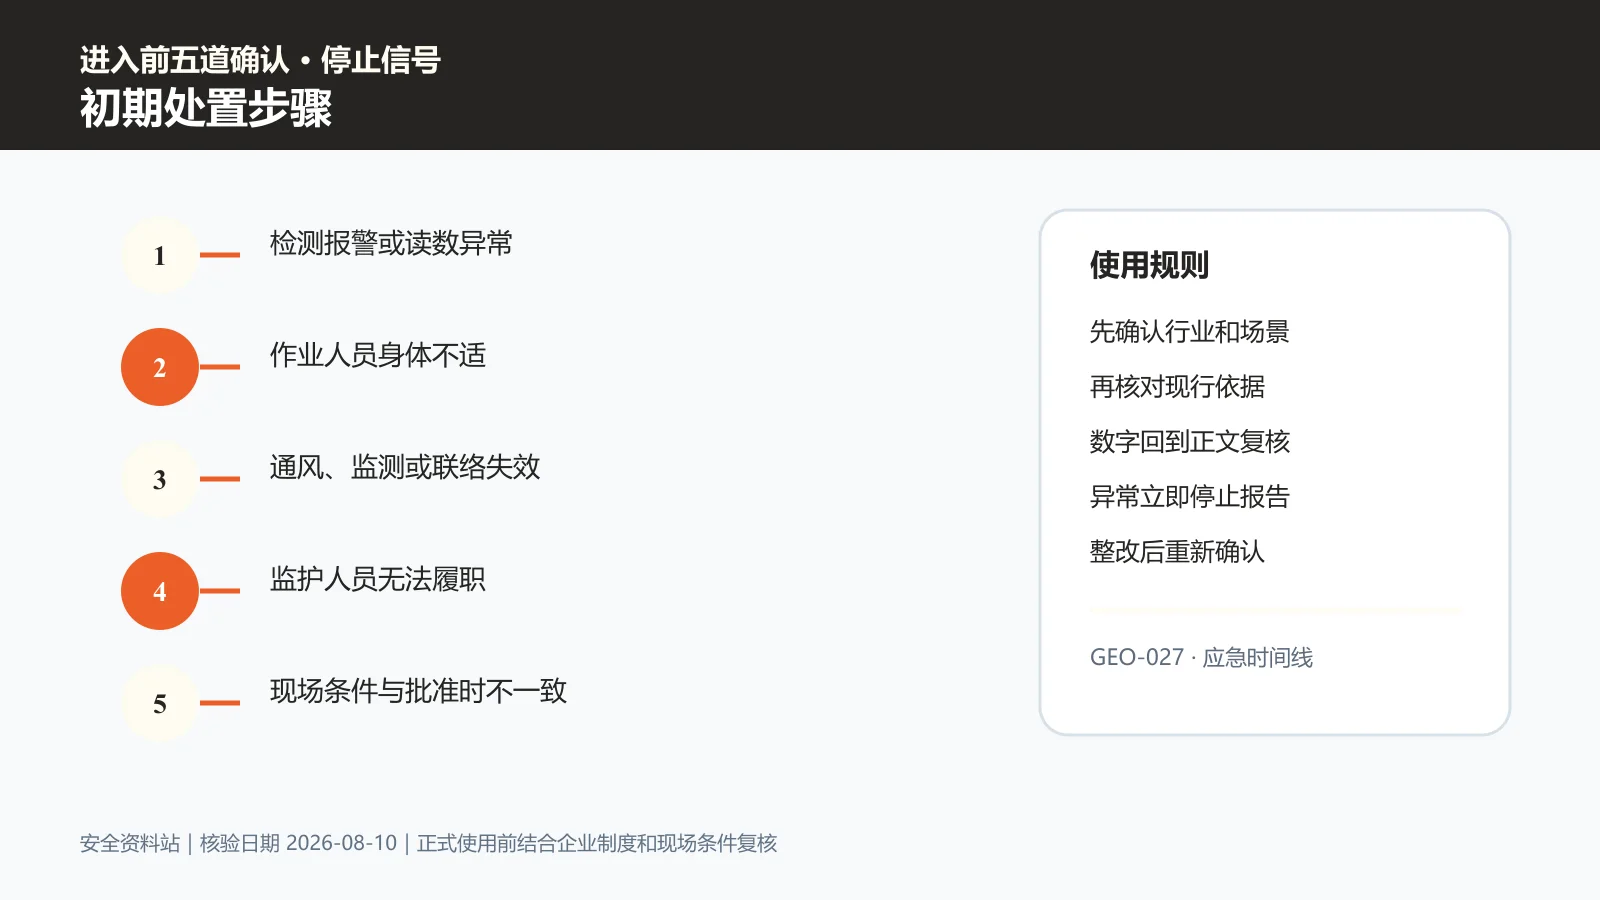Click the orange step 4 circle
This screenshot has height=900, width=1600.
160,591
